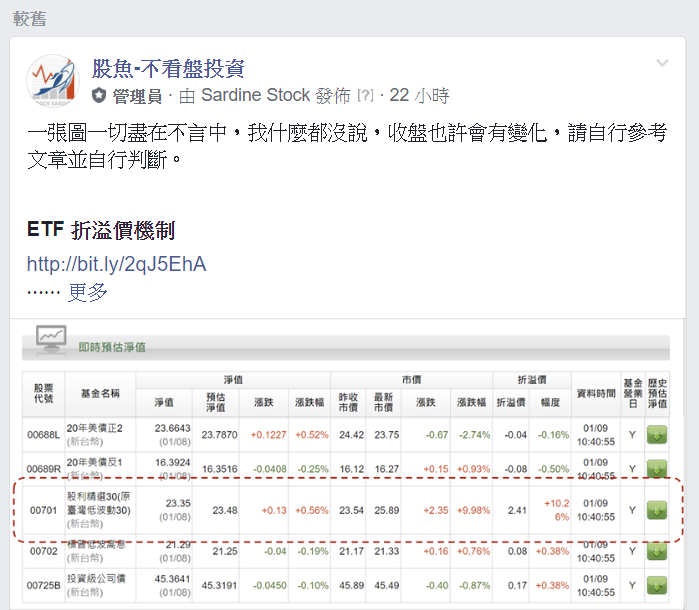
Task: Open the 股魚-不看盤投資 page name link
Action: 168,69
